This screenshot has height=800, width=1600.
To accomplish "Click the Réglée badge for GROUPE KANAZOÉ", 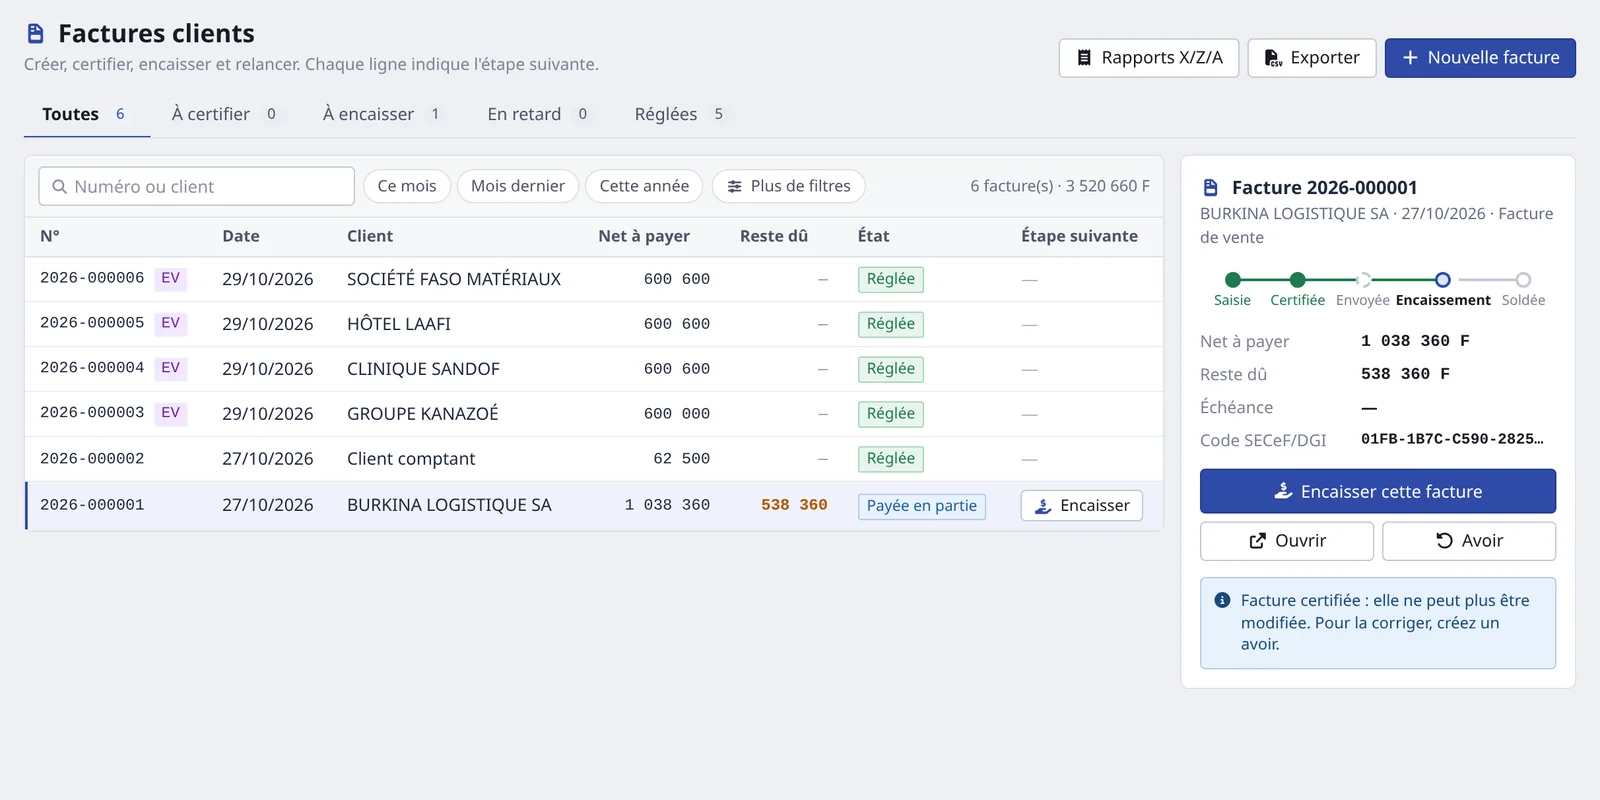I will pyautogui.click(x=890, y=414).
